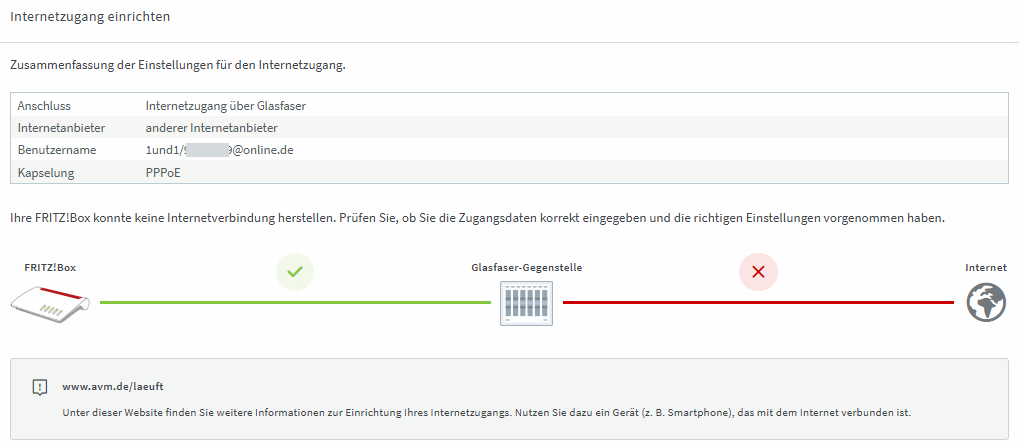Image resolution: width=1019 pixels, height=444 pixels.
Task: Click the Glasfaser-Gegenstelle label
Action: (x=527, y=267)
